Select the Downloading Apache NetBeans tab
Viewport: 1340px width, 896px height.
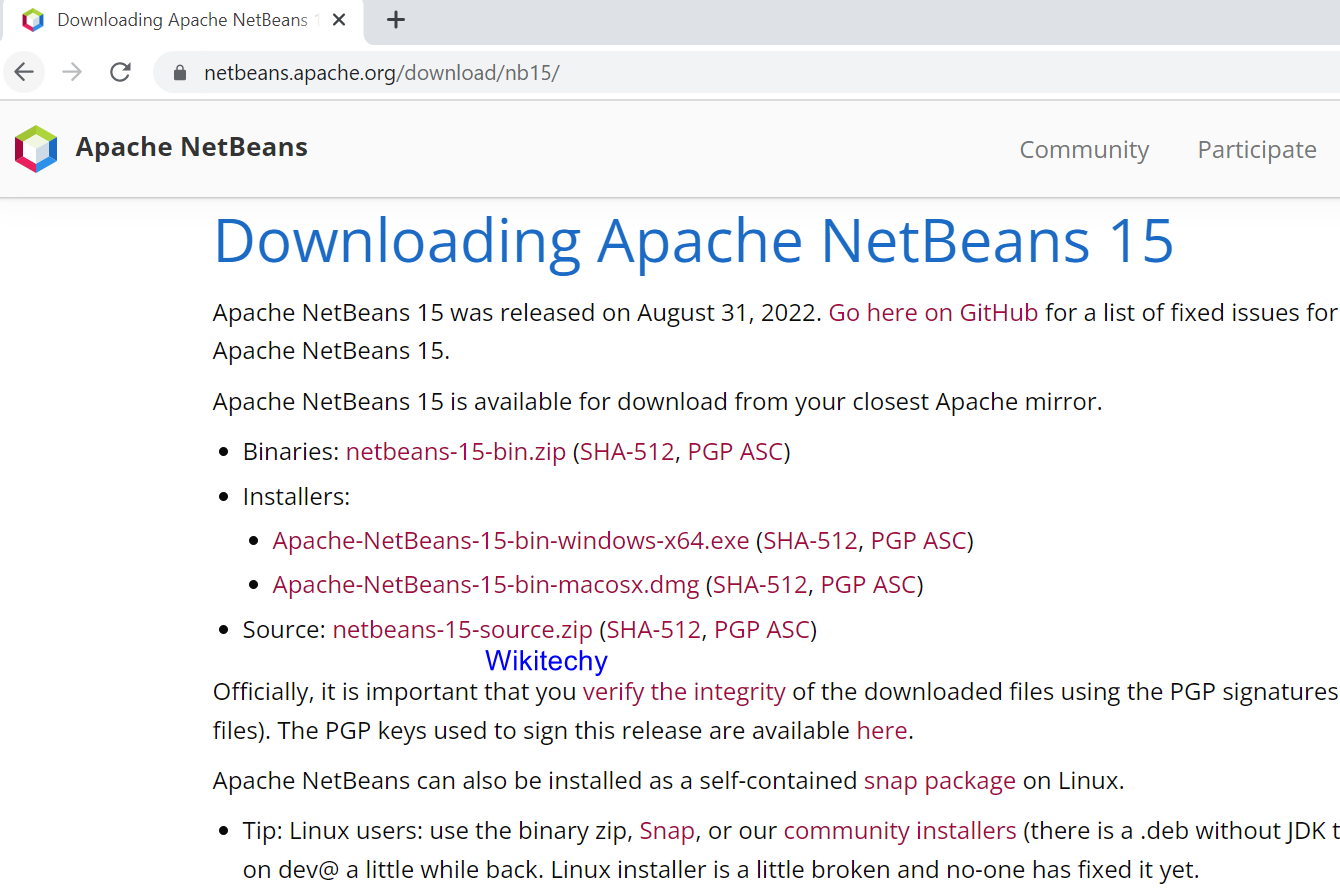click(x=180, y=20)
